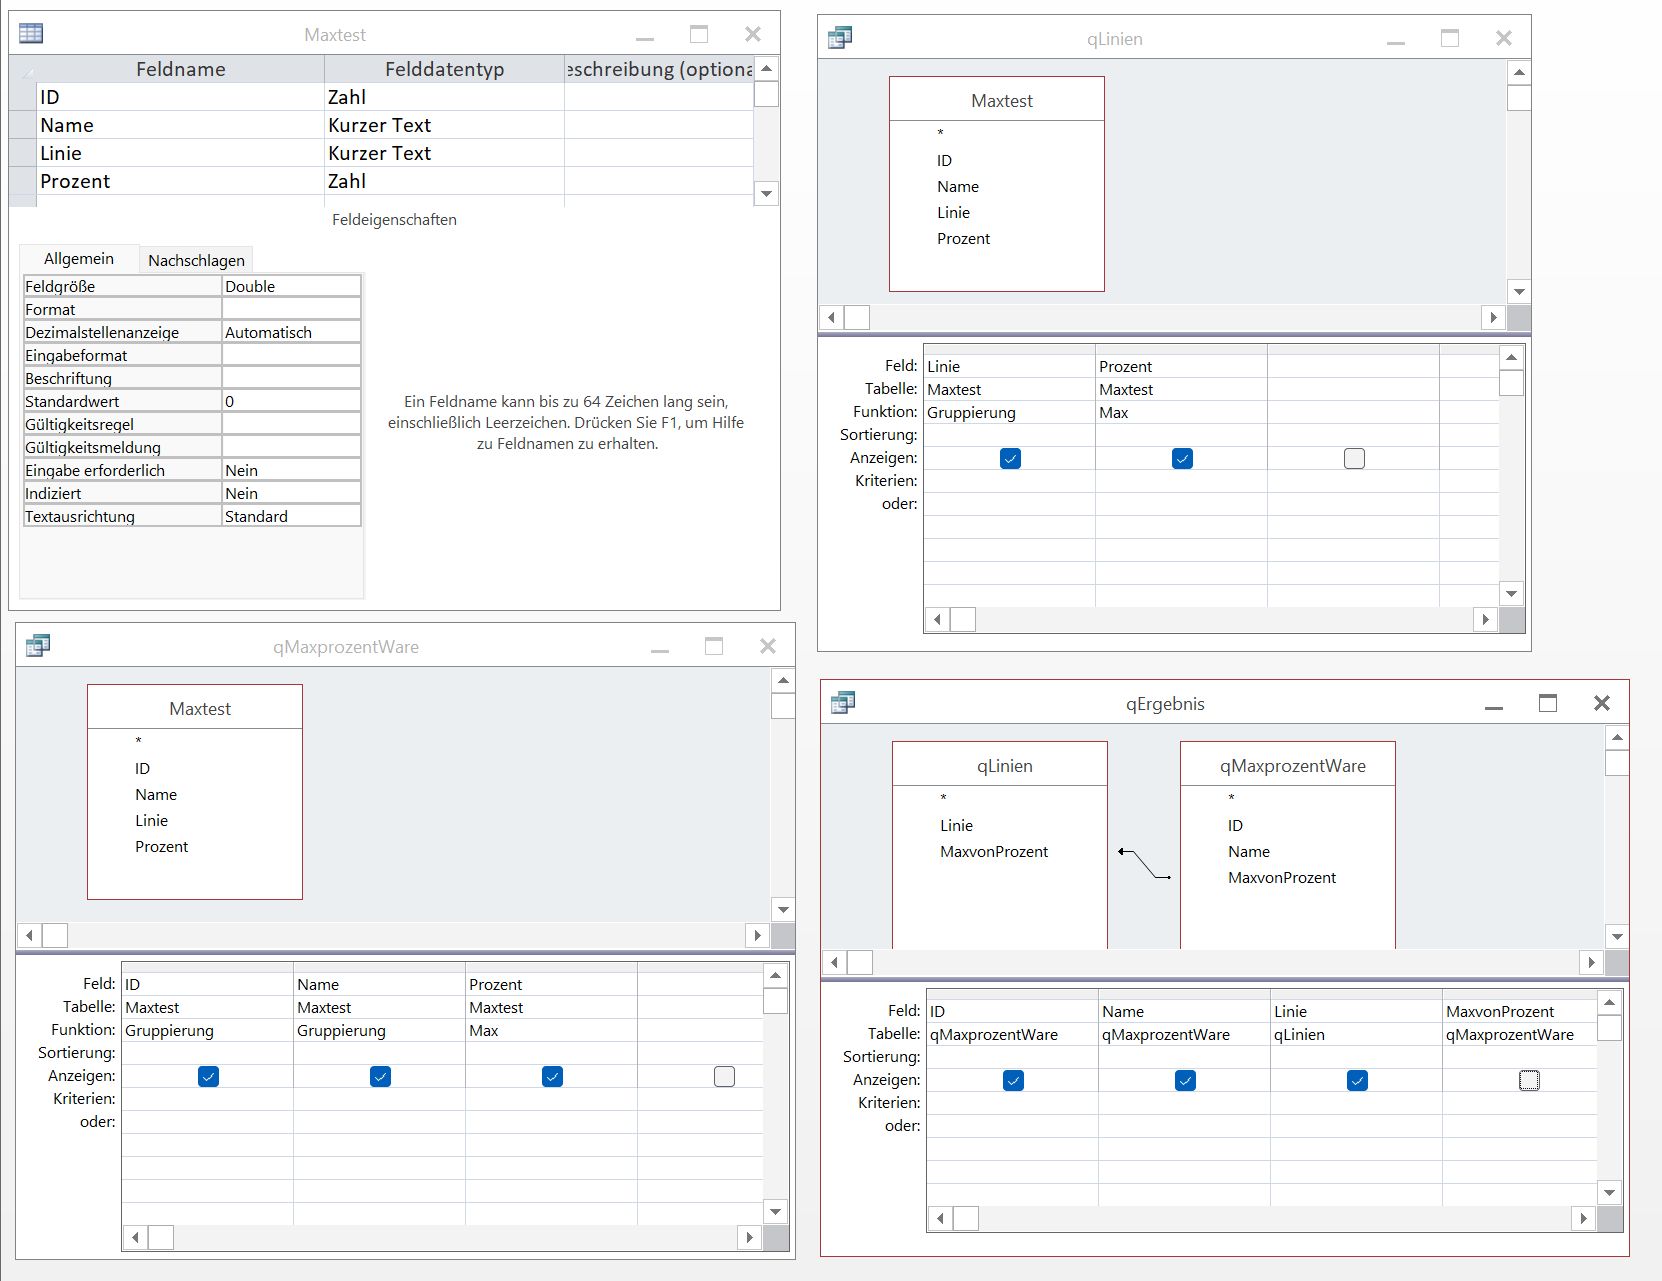The image size is (1662, 1281).
Task: Close the qMaxprozentWare window
Action: coord(768,646)
